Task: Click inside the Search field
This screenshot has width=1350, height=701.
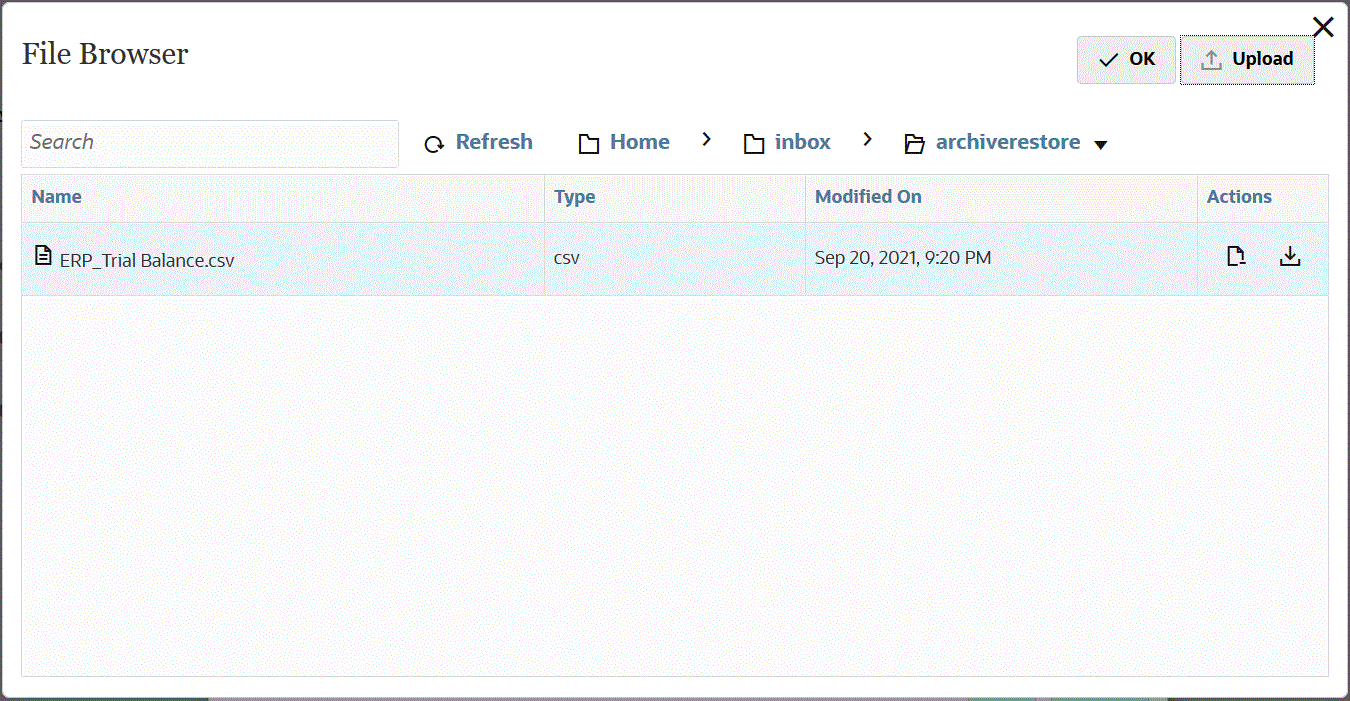Action: [x=210, y=143]
